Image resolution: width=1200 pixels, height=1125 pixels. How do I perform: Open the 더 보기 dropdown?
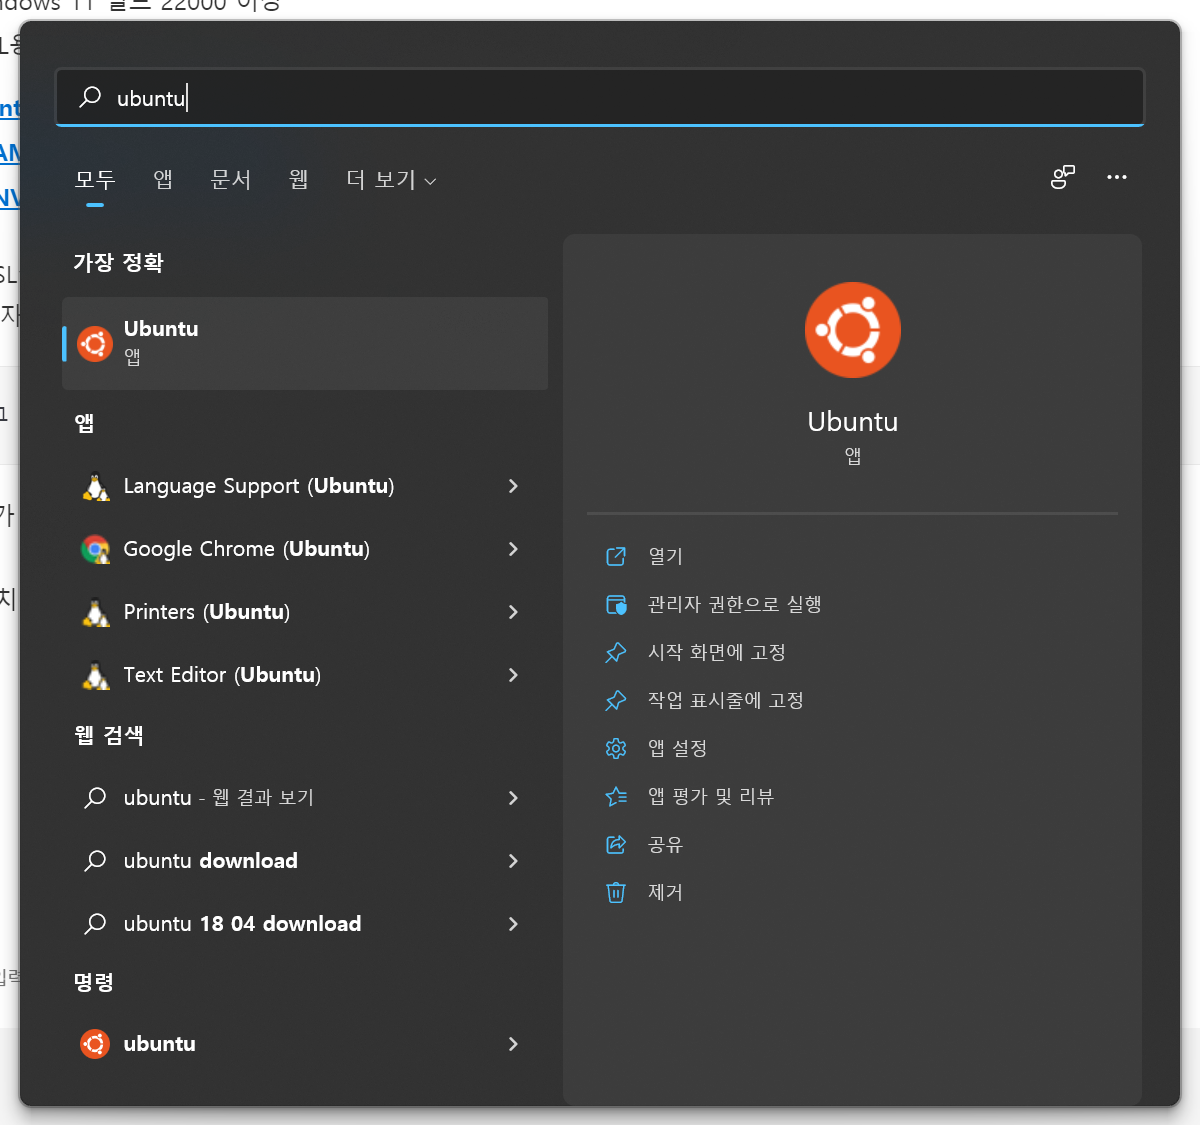point(391,180)
